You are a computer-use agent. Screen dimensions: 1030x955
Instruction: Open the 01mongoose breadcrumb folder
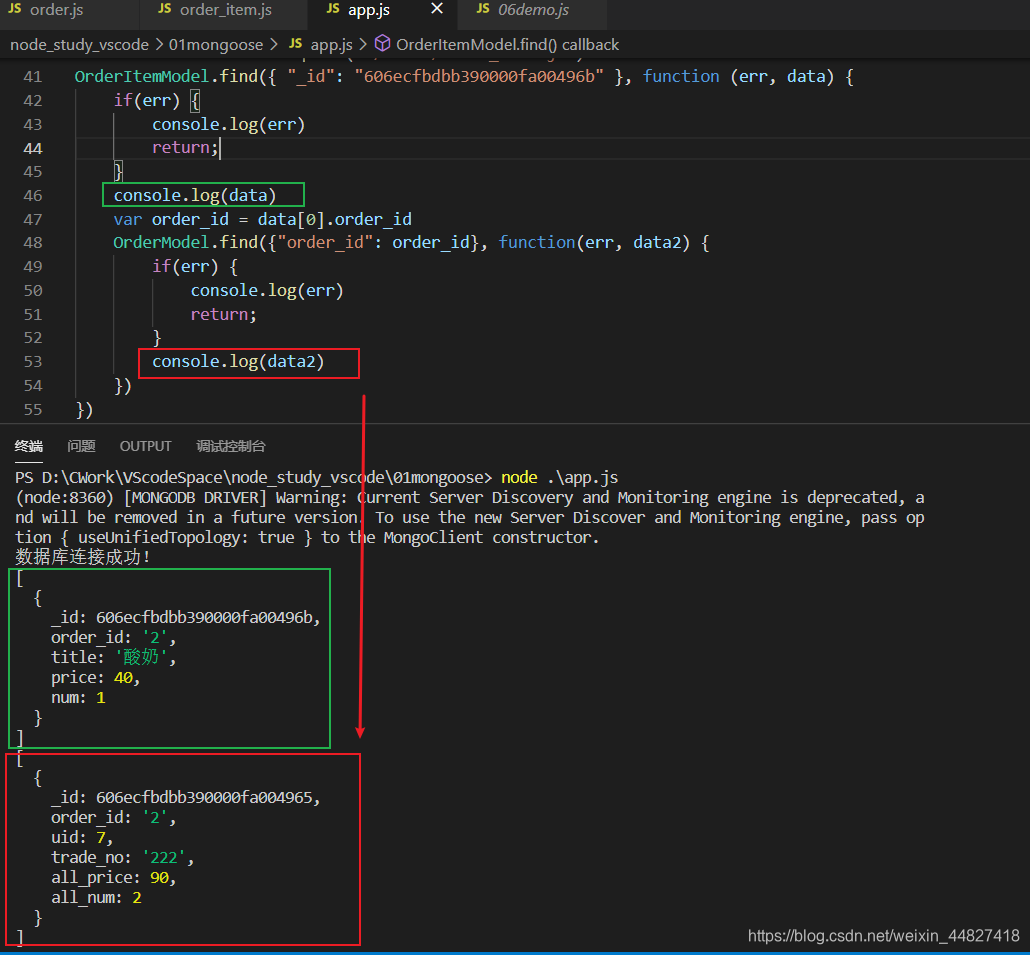click(x=215, y=45)
